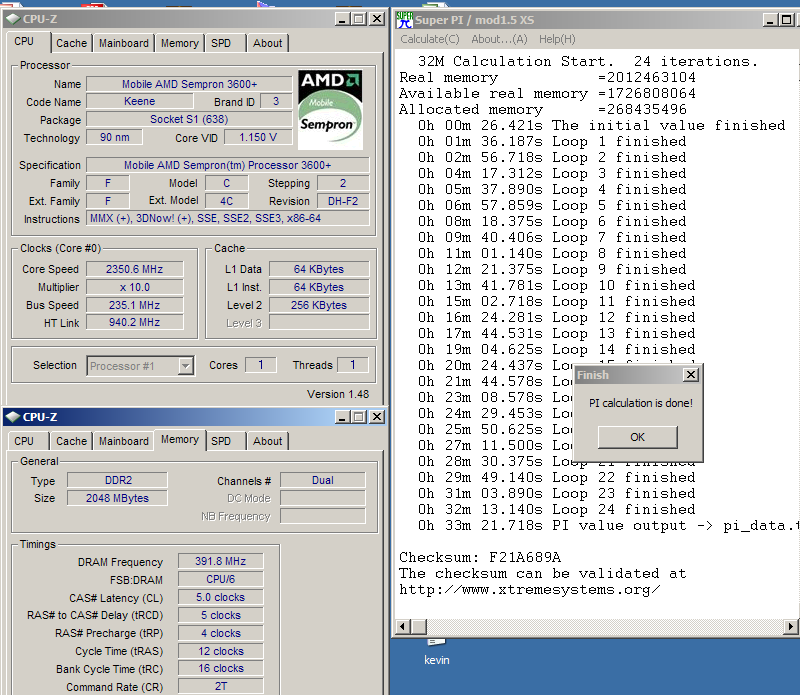Switch to Mainboard tab in bottom CPU-Z
800x695 pixels.
tap(123, 441)
